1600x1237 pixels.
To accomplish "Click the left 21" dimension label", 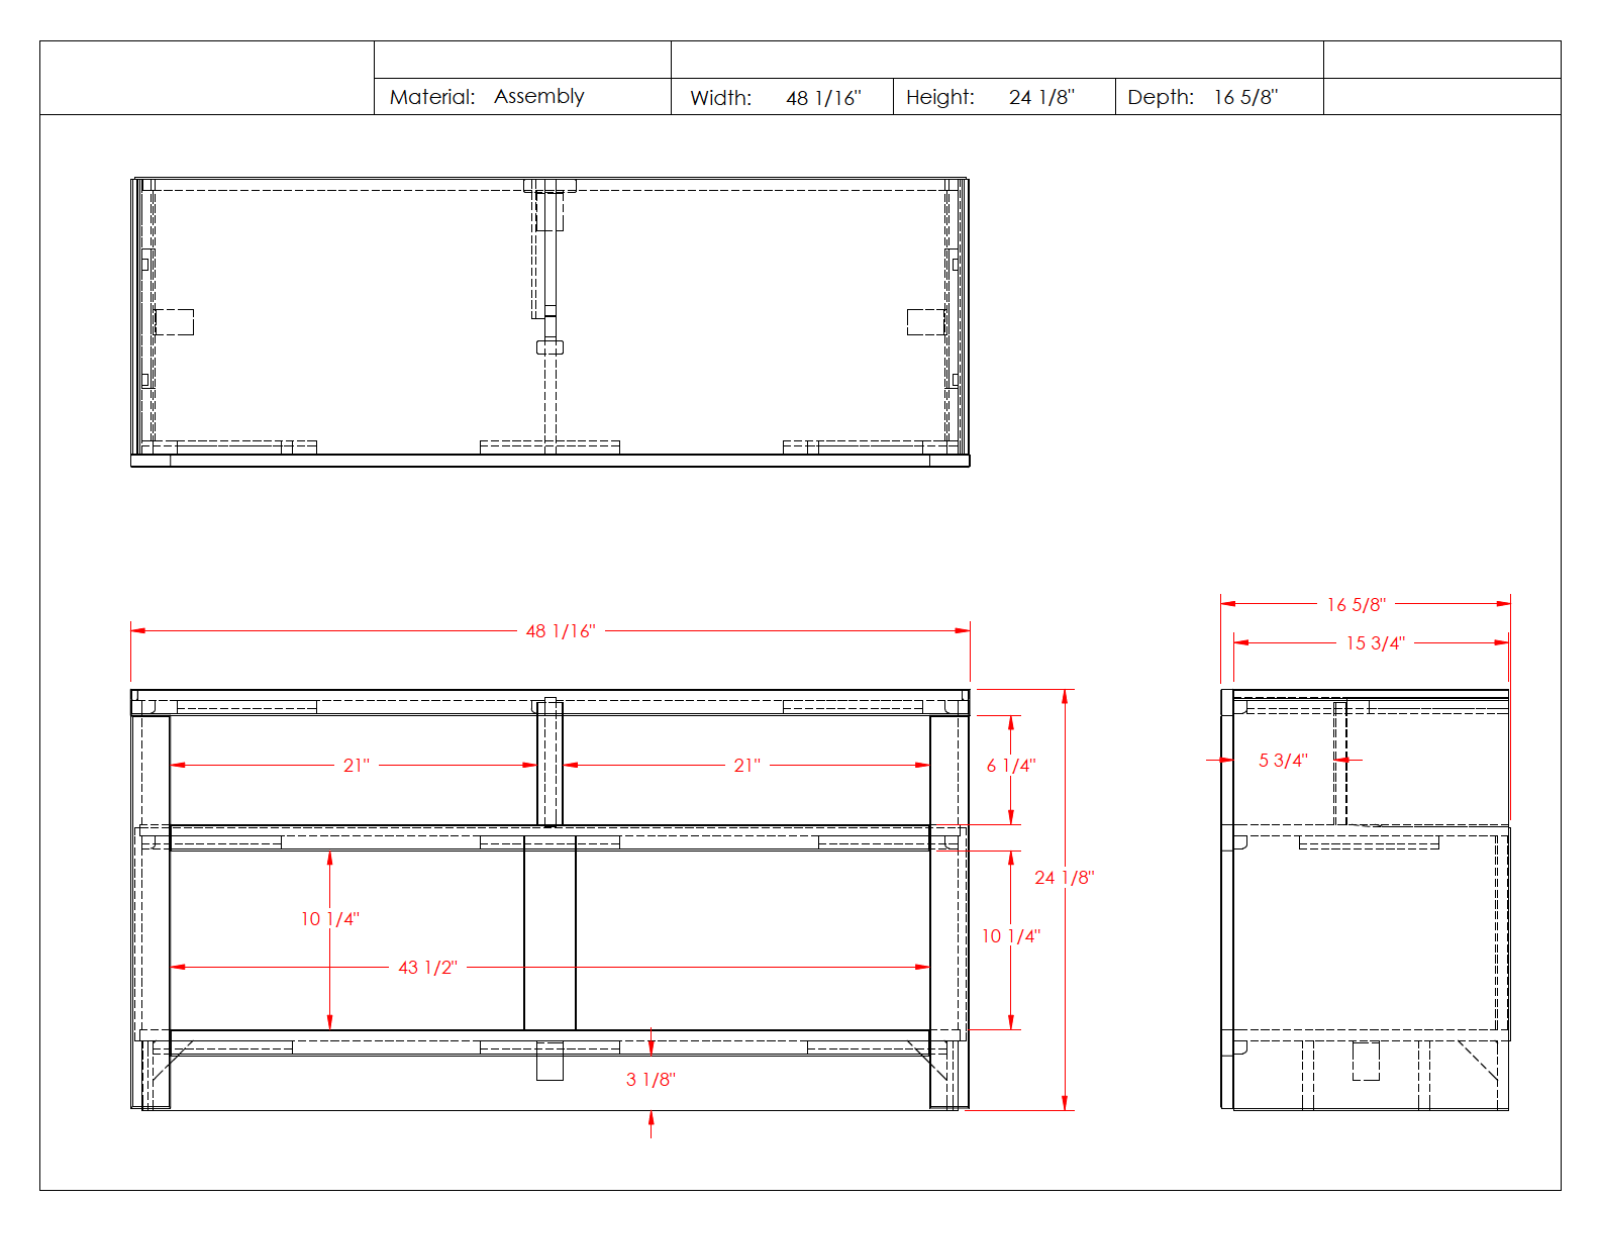I will (356, 765).
